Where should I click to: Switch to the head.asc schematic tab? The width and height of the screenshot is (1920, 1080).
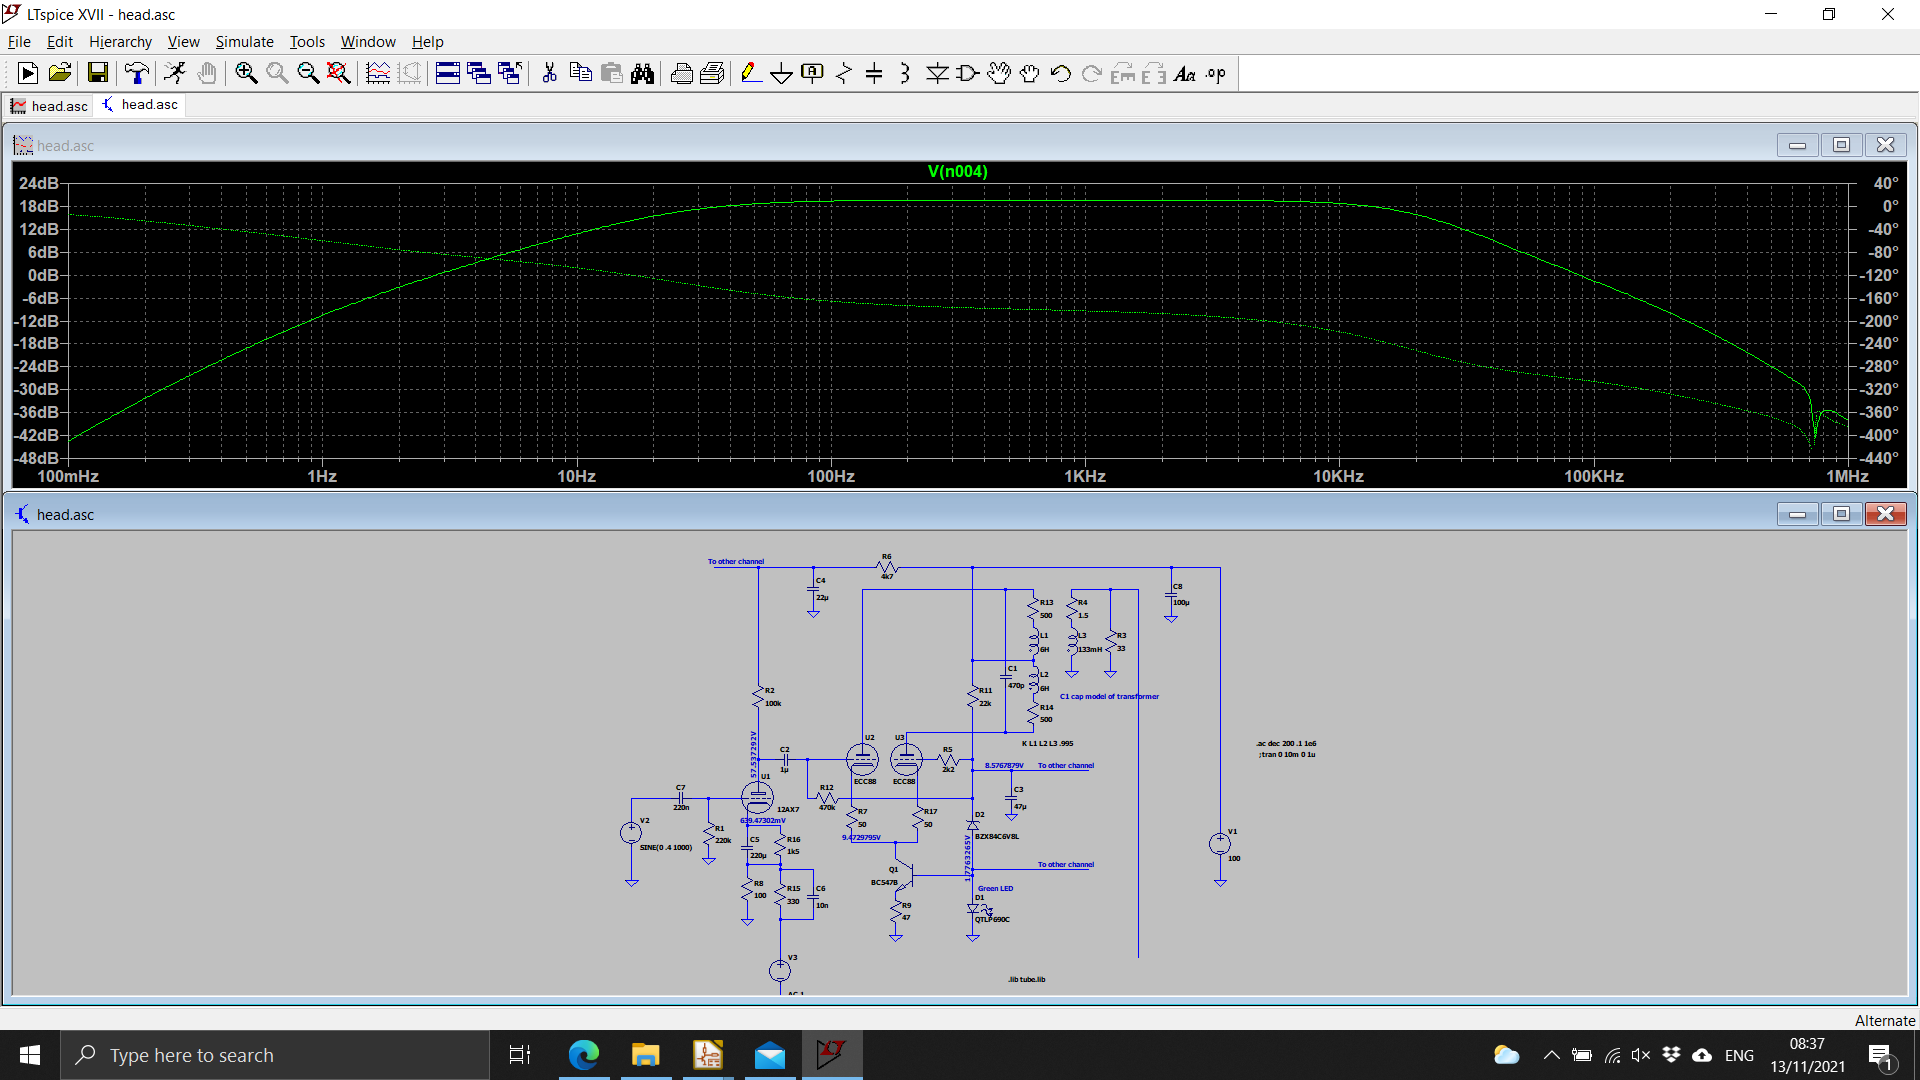tap(140, 105)
